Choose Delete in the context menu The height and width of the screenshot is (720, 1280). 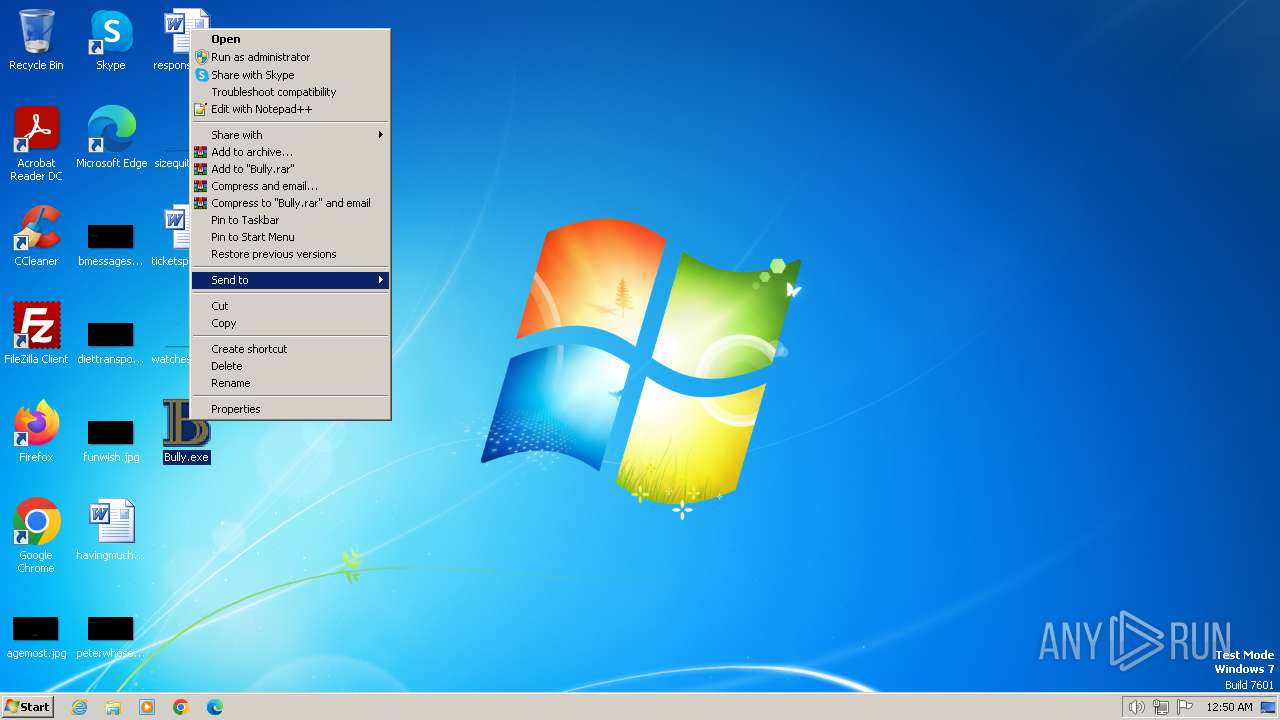click(290, 366)
